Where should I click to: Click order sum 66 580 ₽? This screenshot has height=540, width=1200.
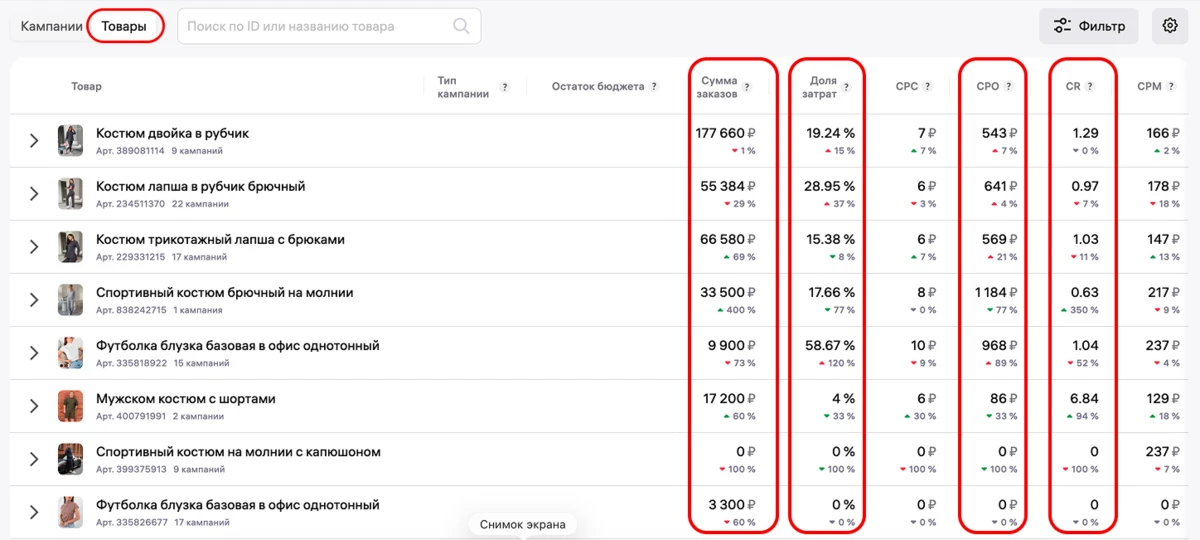[x=727, y=239]
